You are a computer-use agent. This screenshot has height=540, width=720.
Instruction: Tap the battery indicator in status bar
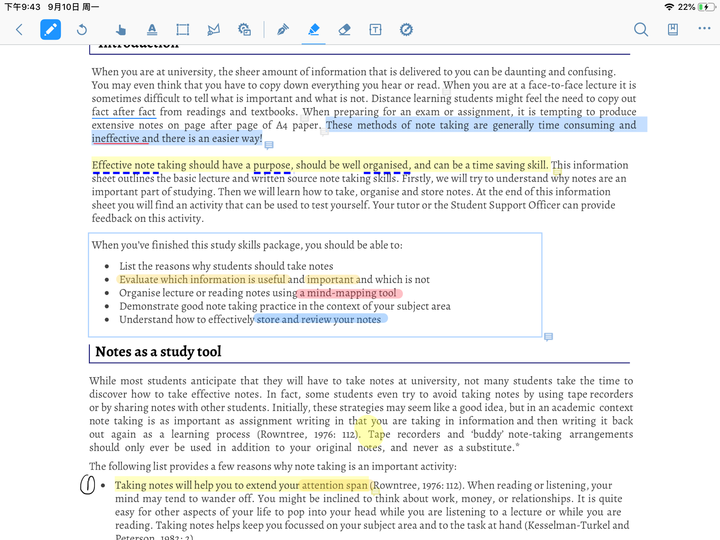(705, 7)
